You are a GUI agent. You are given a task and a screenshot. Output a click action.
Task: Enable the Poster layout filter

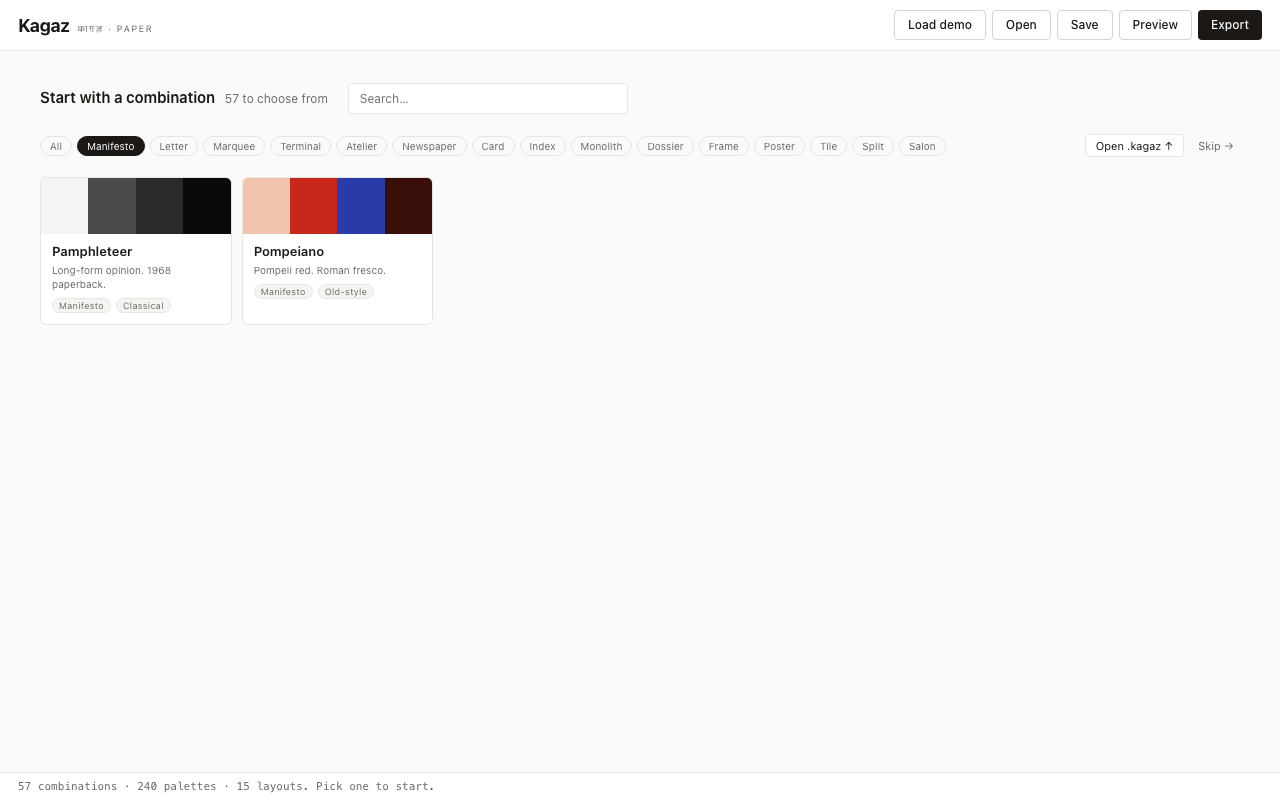coord(779,146)
